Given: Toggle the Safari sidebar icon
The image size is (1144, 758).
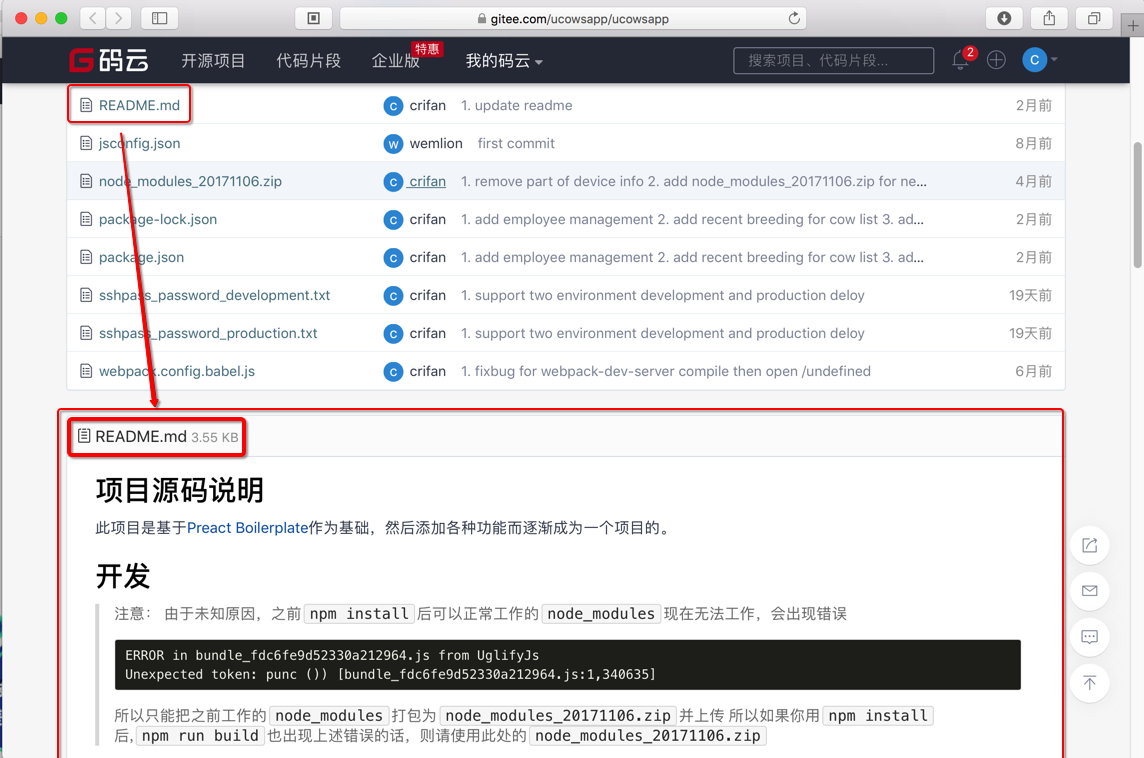Looking at the screenshot, I should point(159,17).
